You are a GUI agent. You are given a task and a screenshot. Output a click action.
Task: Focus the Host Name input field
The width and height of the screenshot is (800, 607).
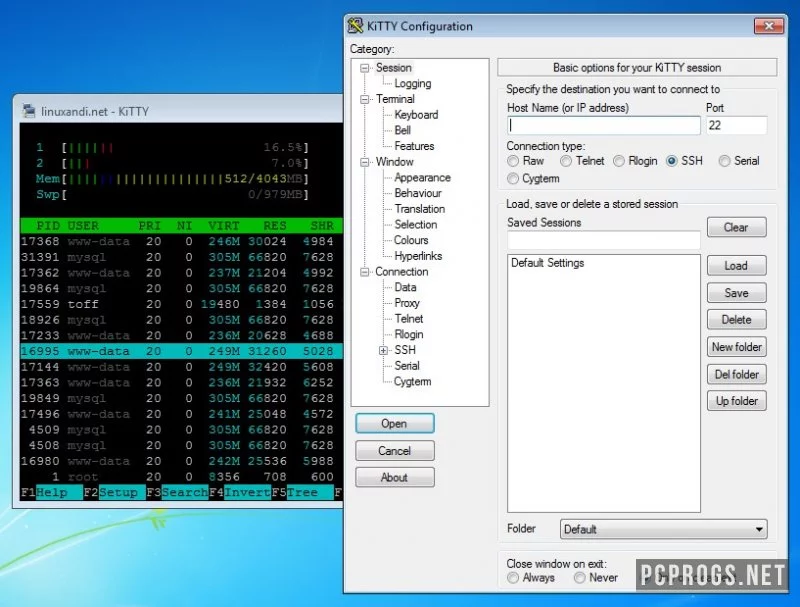pyautogui.click(x=604, y=125)
